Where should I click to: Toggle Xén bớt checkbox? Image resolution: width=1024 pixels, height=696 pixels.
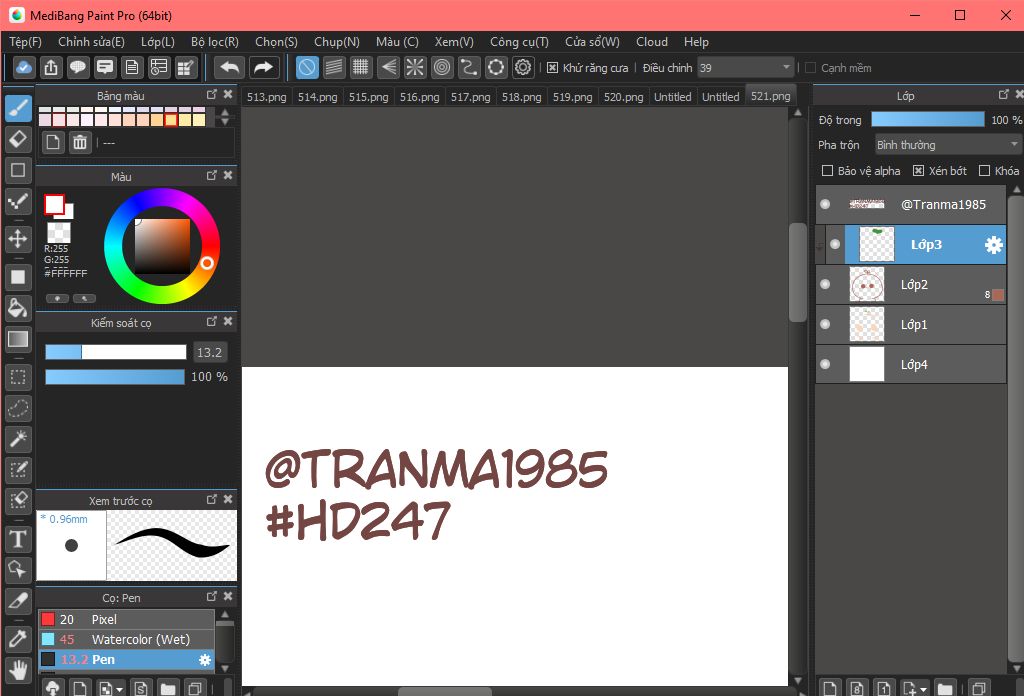(x=918, y=170)
